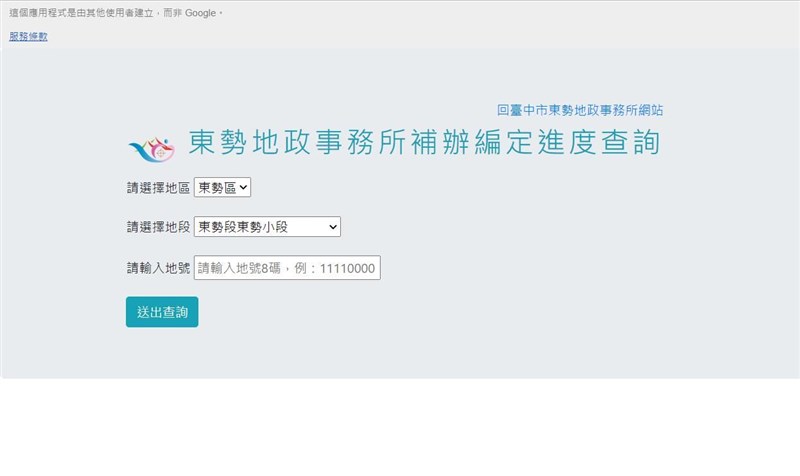
Task: Click the gray notice banner at top
Action: coord(500,24)
